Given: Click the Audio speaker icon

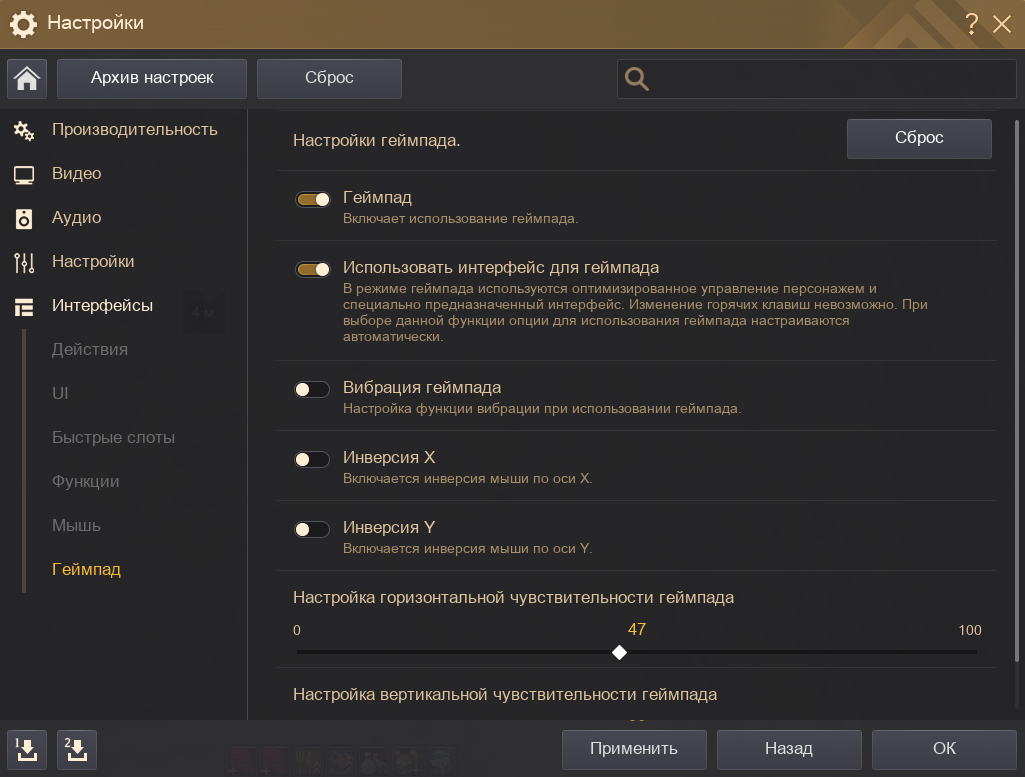Looking at the screenshot, I should (x=24, y=219).
